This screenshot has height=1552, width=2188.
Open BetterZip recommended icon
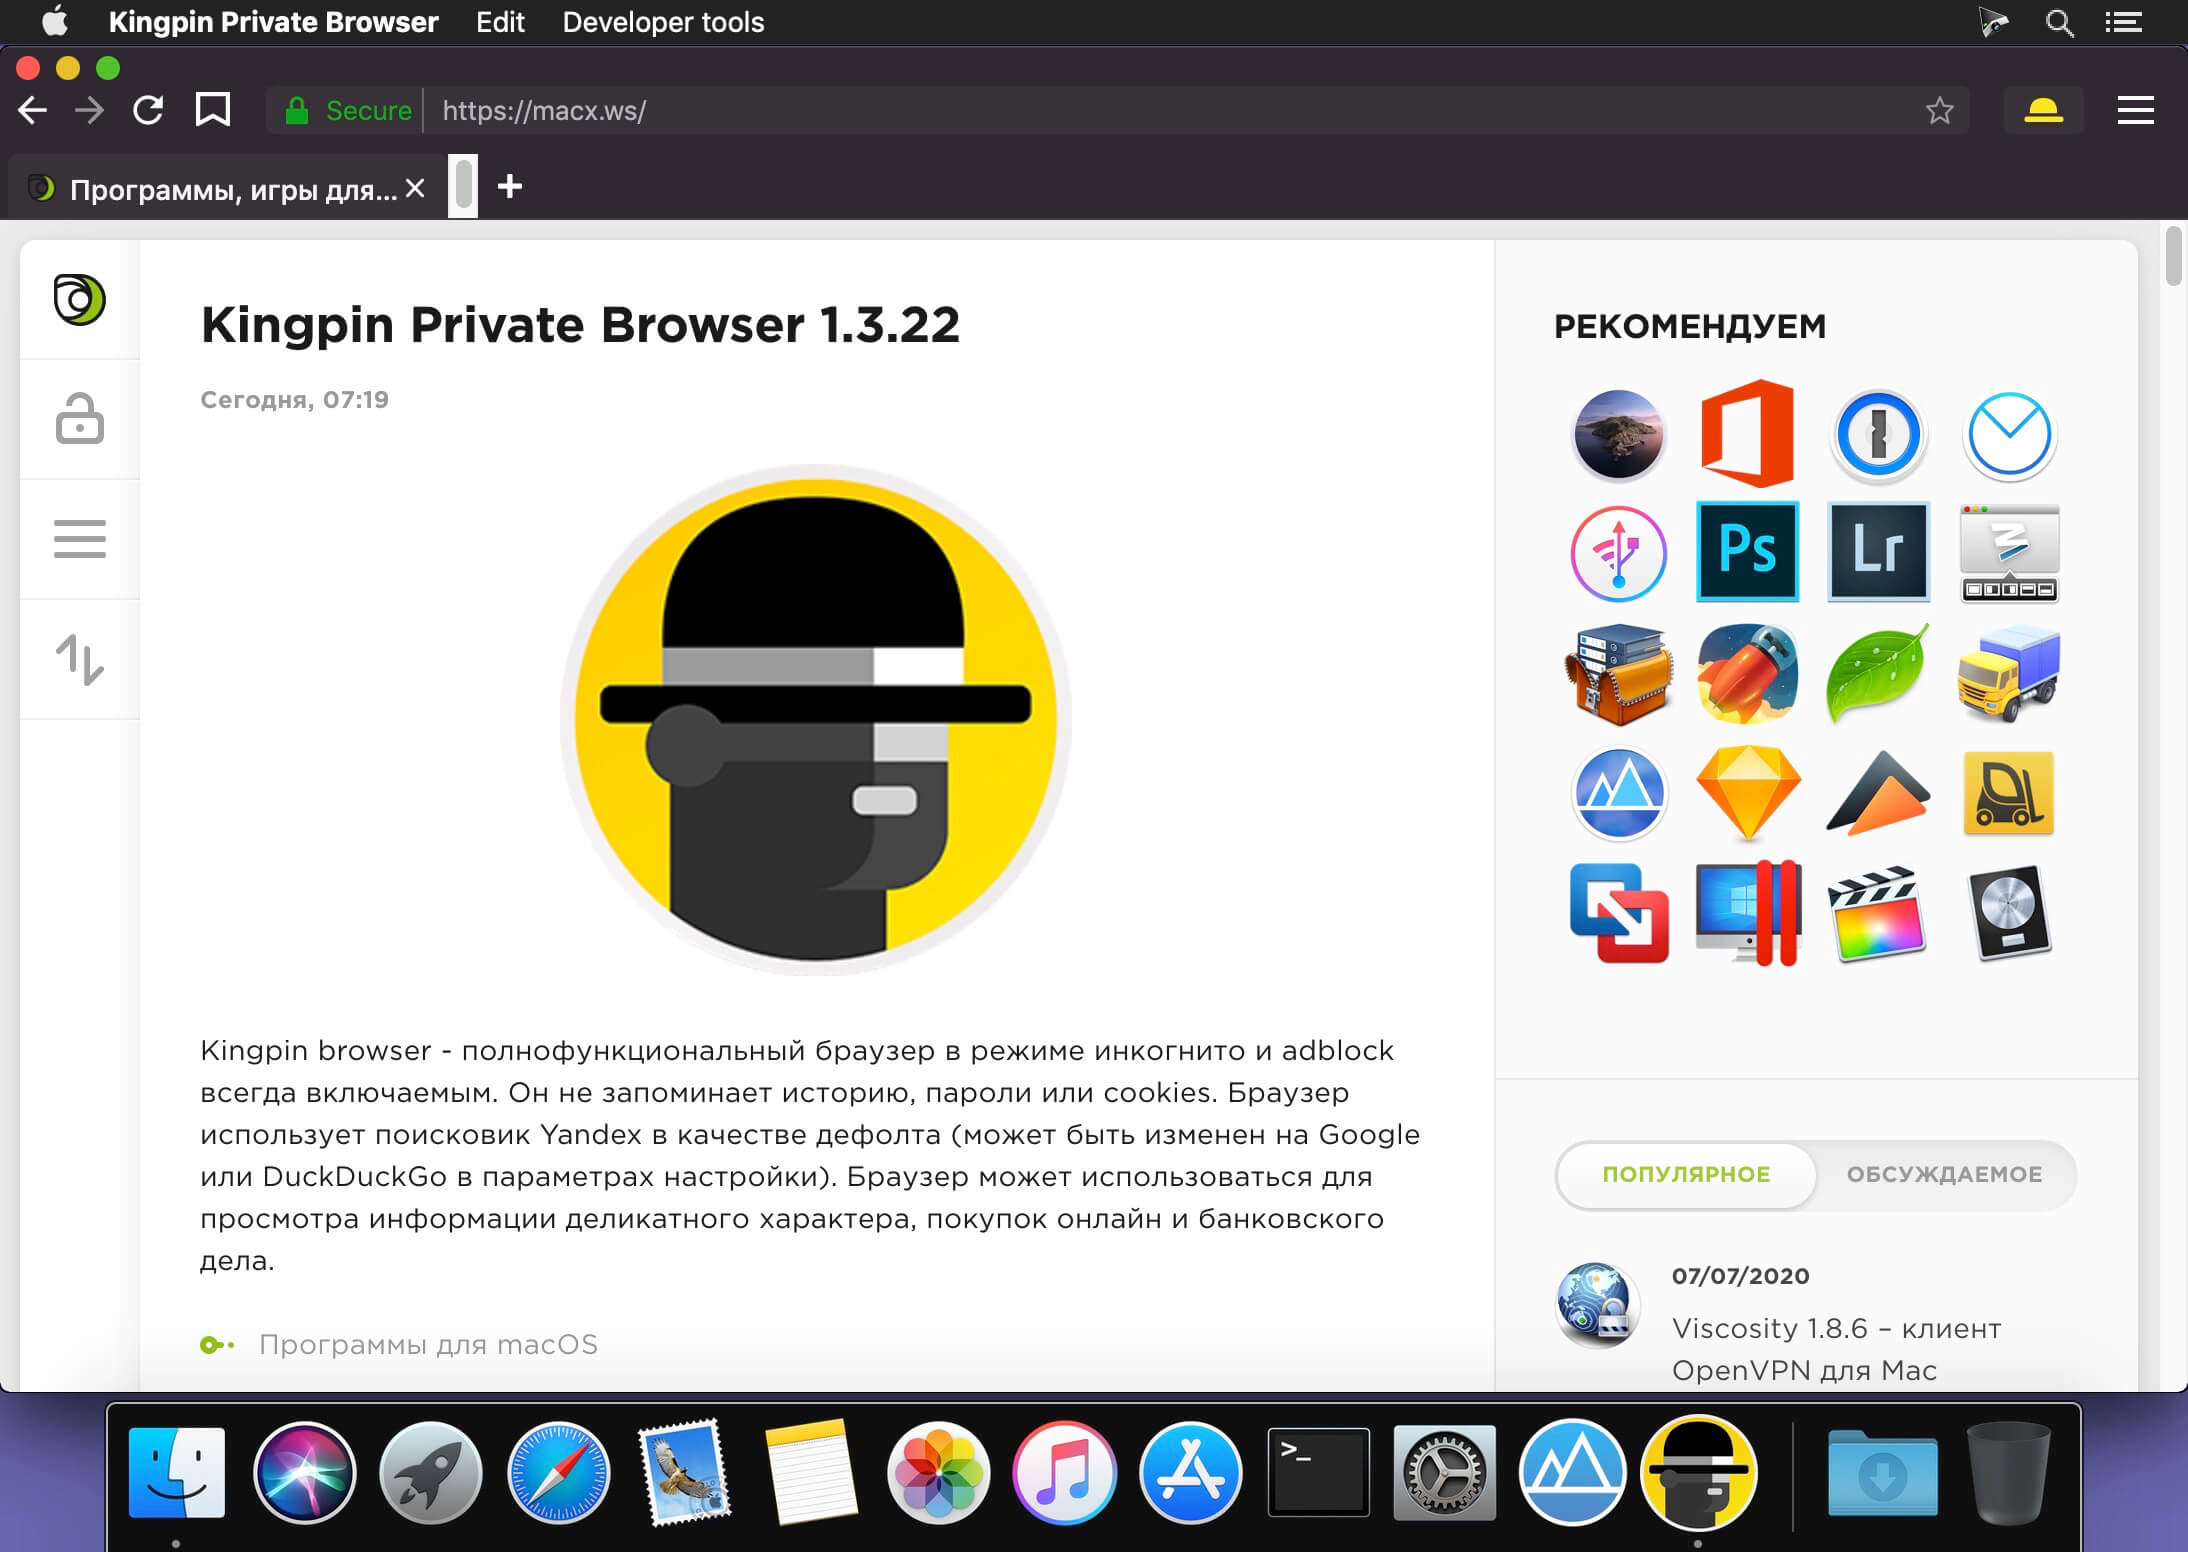coord(1618,673)
